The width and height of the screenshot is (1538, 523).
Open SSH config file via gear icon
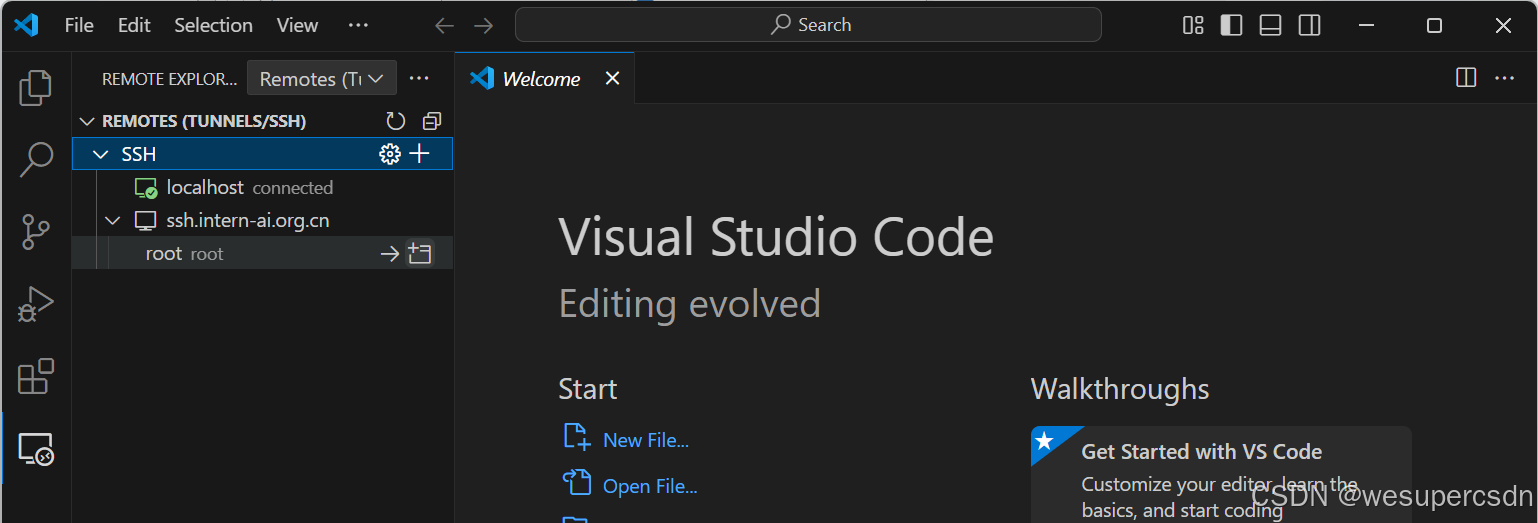click(x=389, y=154)
